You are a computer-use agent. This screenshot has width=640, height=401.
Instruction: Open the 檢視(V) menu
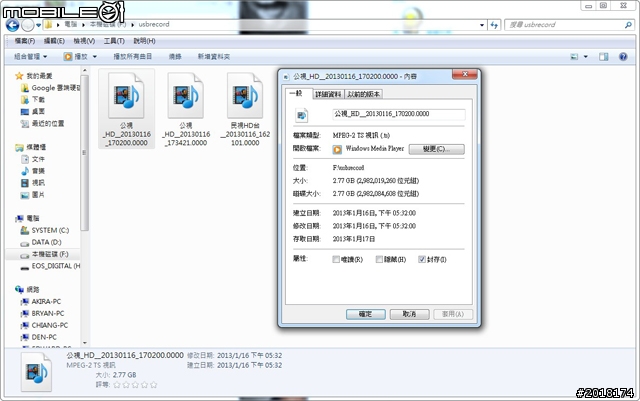(x=84, y=41)
